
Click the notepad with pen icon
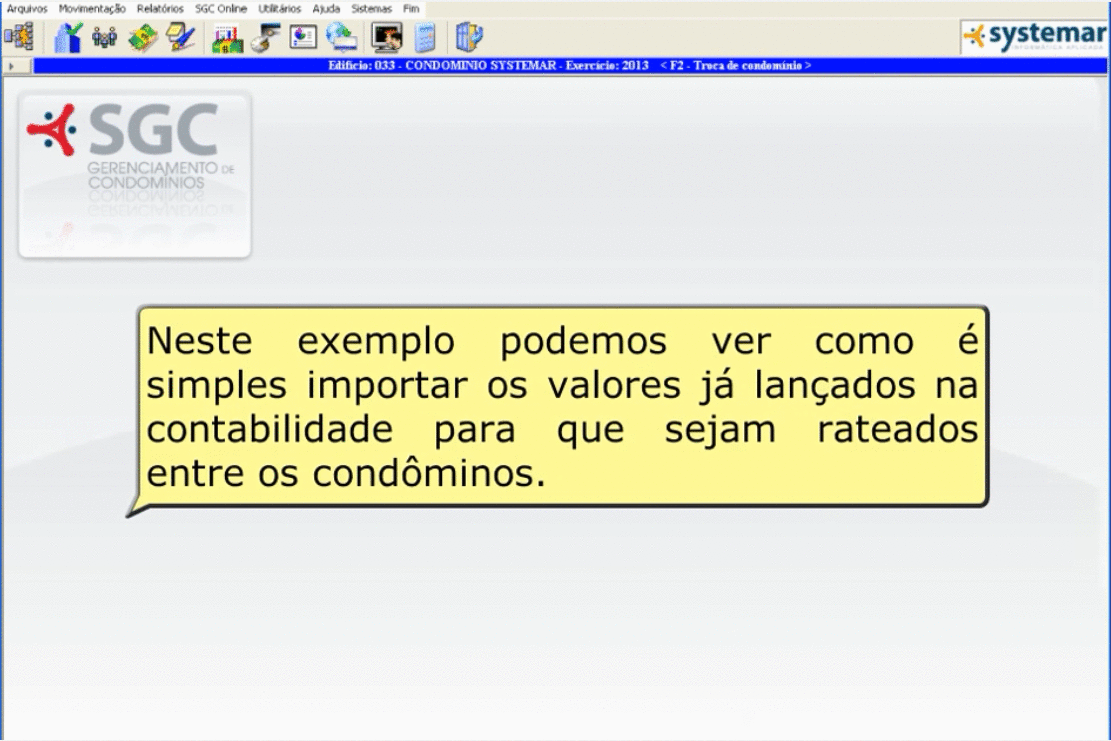pos(181,37)
